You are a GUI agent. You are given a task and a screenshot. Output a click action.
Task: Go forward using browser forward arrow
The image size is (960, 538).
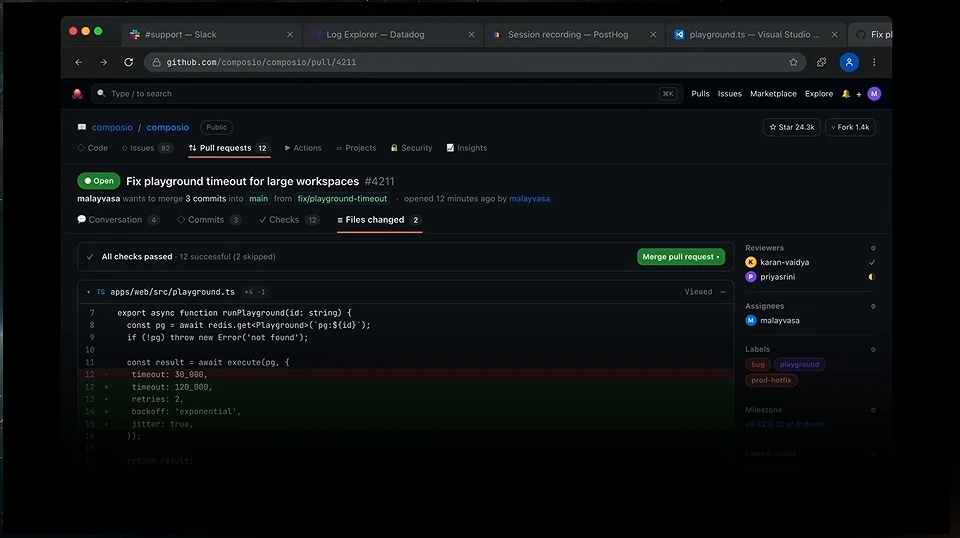pos(103,62)
